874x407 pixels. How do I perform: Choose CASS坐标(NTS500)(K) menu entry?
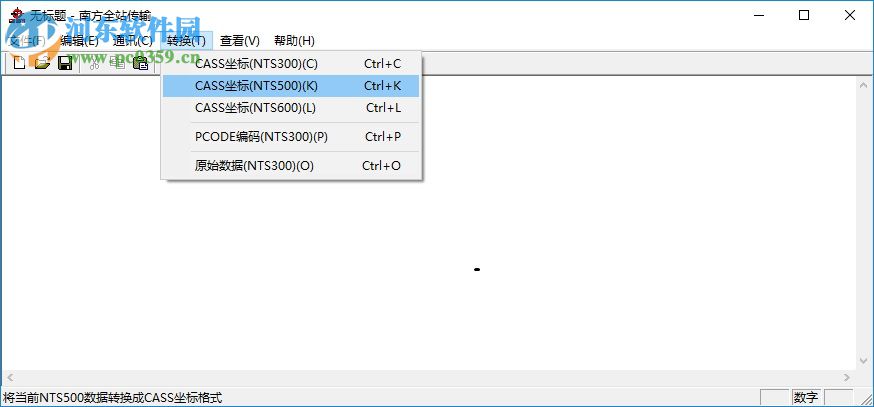coord(291,86)
